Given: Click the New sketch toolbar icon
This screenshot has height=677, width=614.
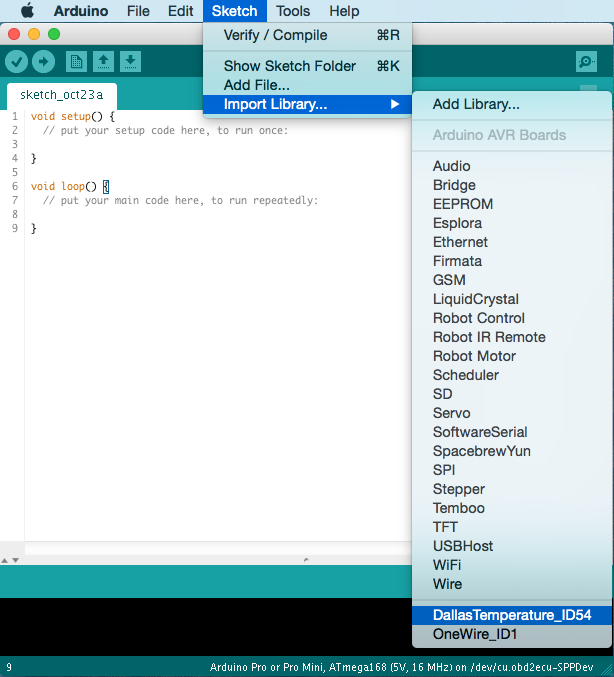Looking at the screenshot, I should click(x=76, y=62).
